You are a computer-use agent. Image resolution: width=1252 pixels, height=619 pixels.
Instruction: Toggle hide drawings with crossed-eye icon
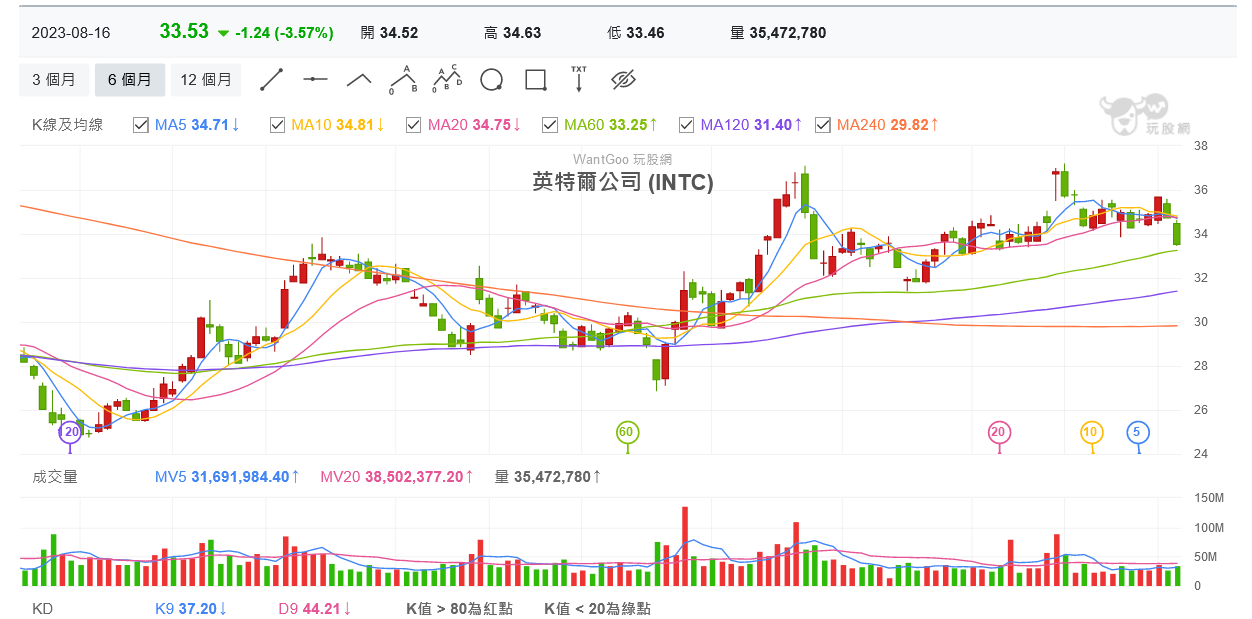point(623,80)
